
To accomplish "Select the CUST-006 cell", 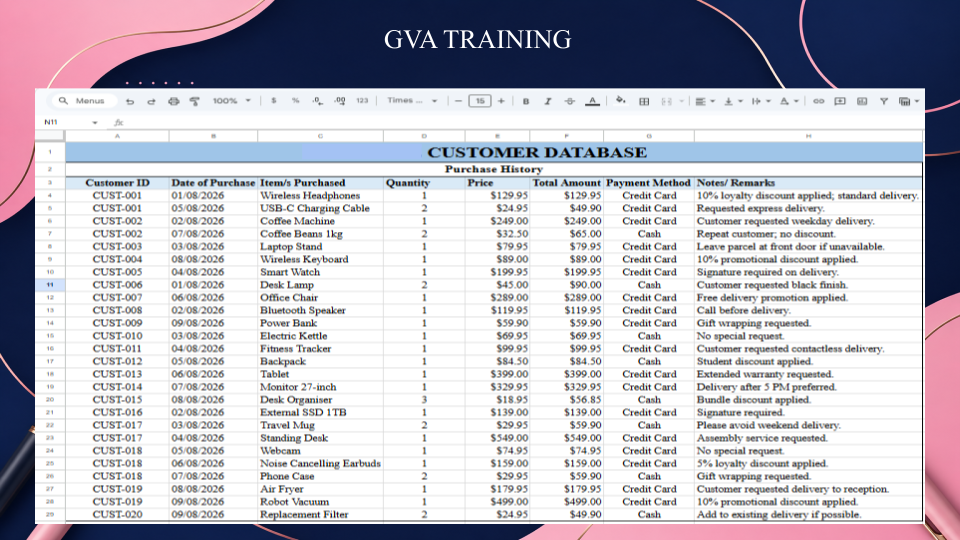I will (117, 285).
